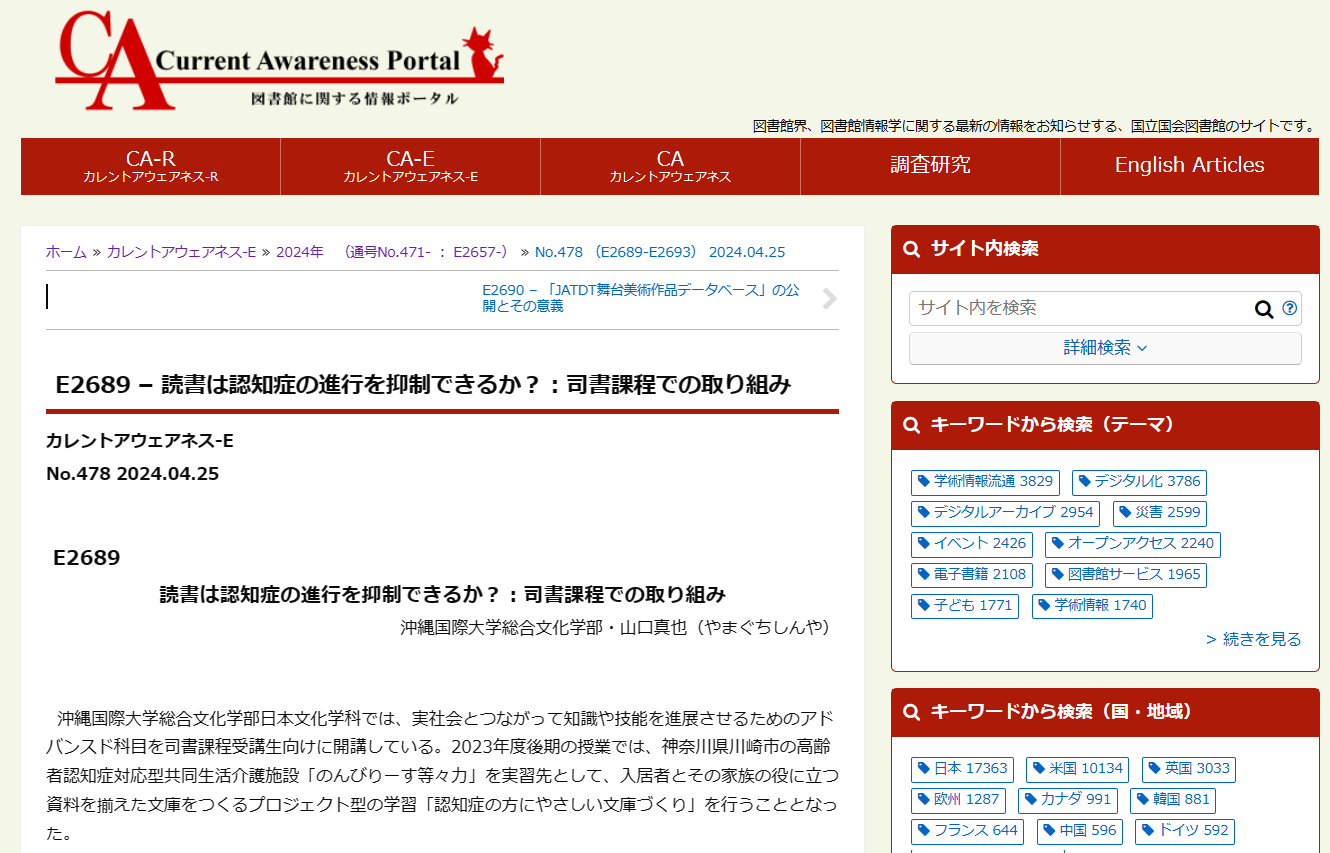Click the No.478 issue breadcrumb link

[x=659, y=252]
